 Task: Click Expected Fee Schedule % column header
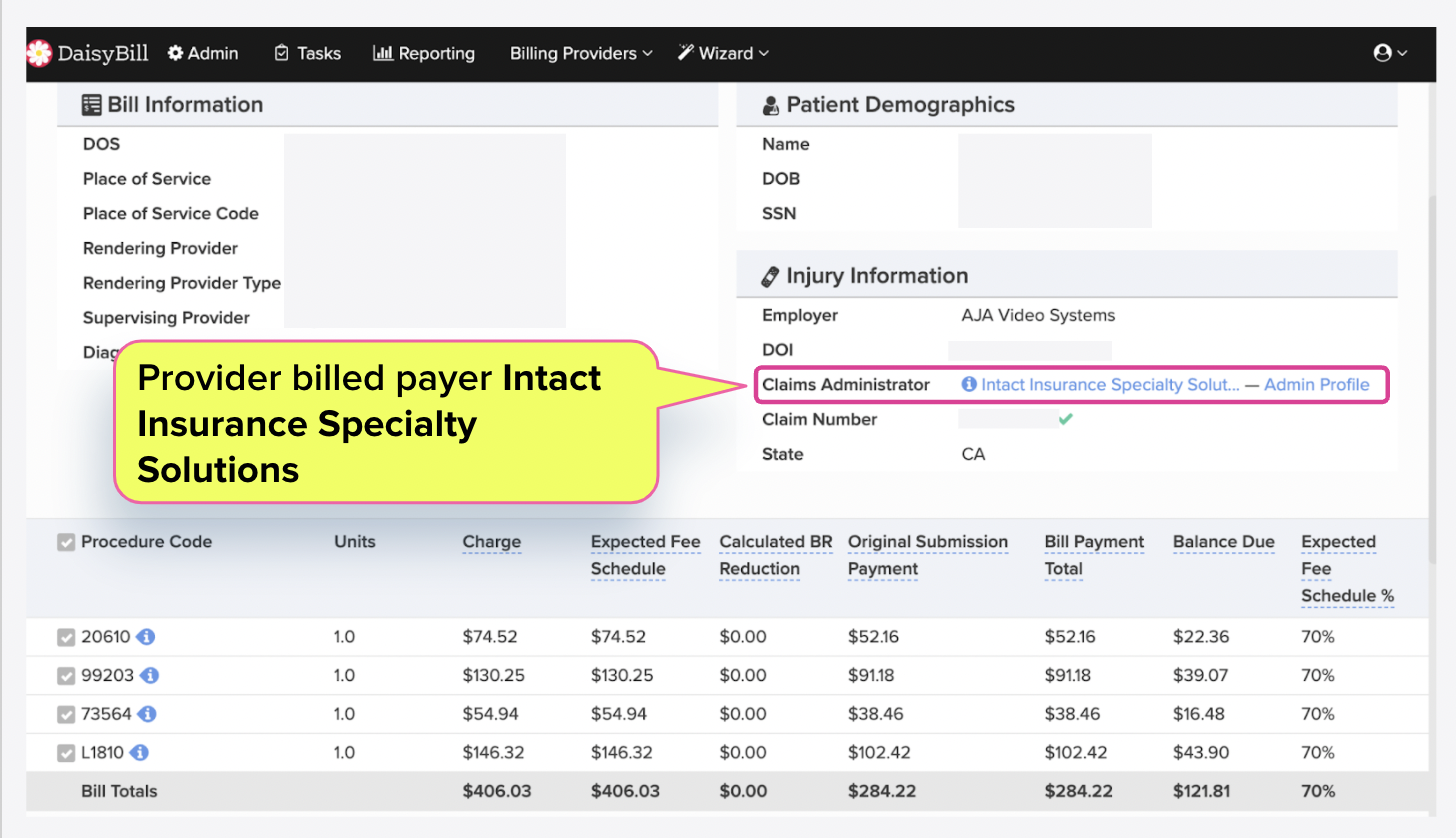tap(1347, 568)
